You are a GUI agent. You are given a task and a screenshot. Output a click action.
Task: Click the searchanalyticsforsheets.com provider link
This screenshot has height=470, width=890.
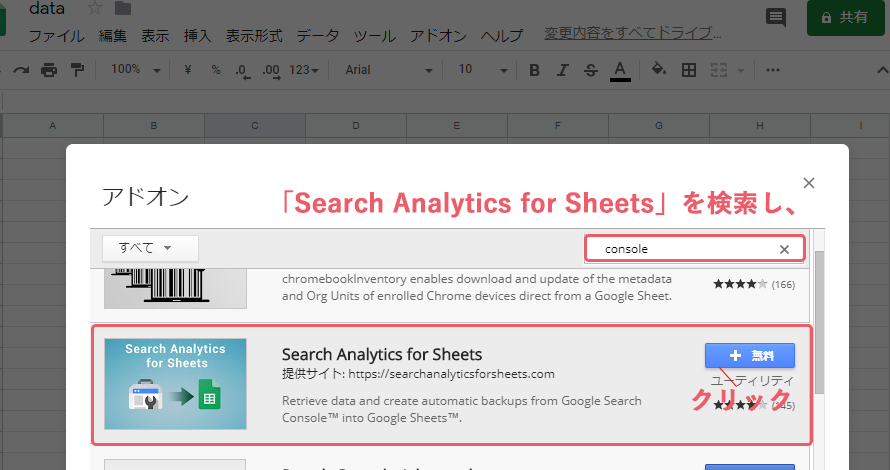(451, 374)
